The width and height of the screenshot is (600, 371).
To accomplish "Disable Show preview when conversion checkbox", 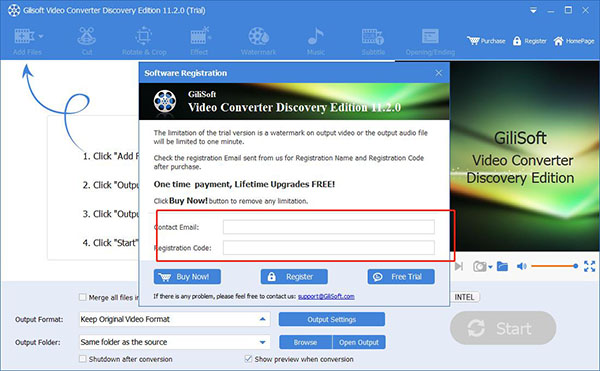I will click(x=248, y=359).
